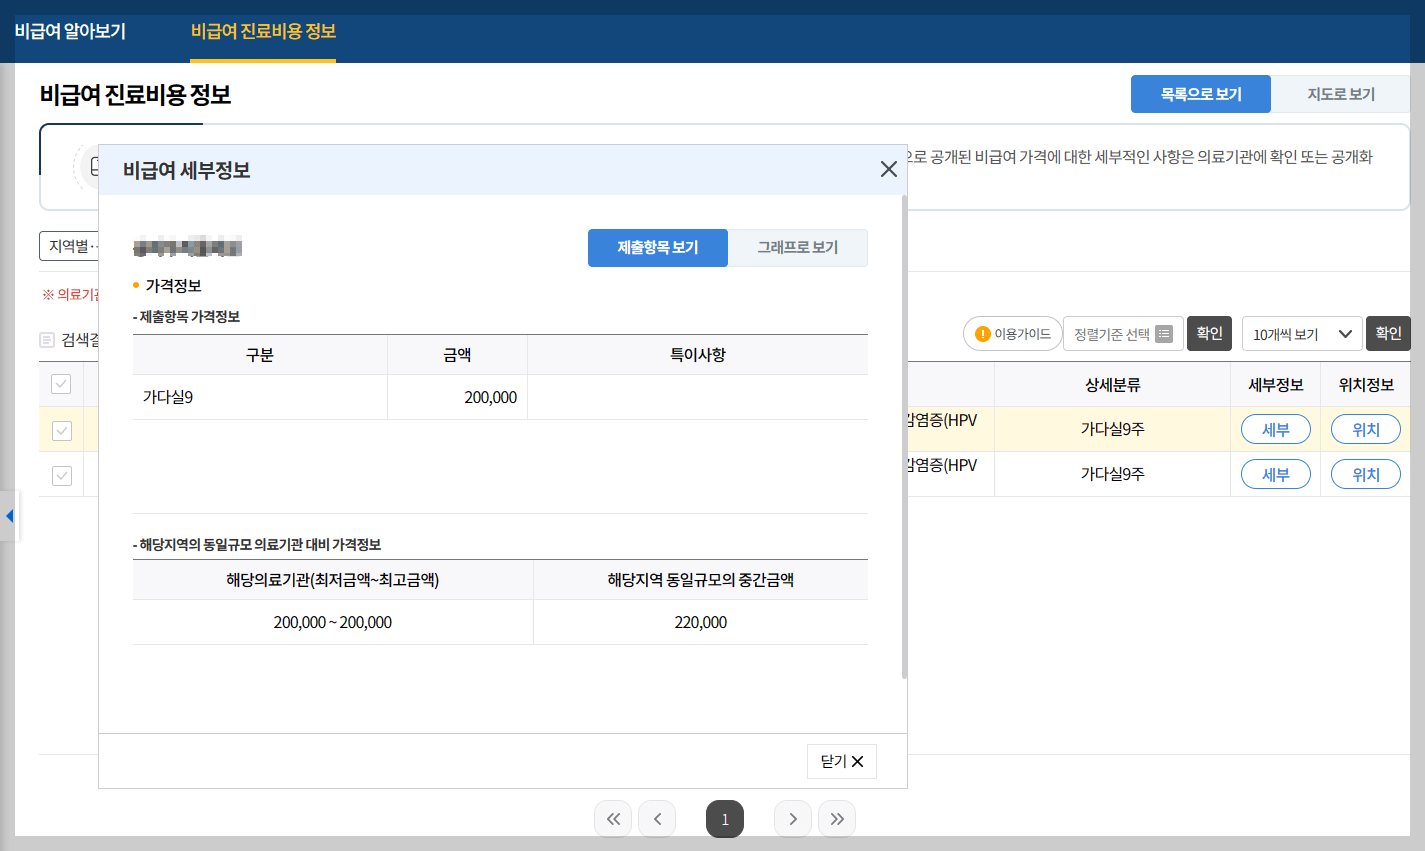Toggle the second result row checkbox
1425x851 pixels.
tap(62, 475)
